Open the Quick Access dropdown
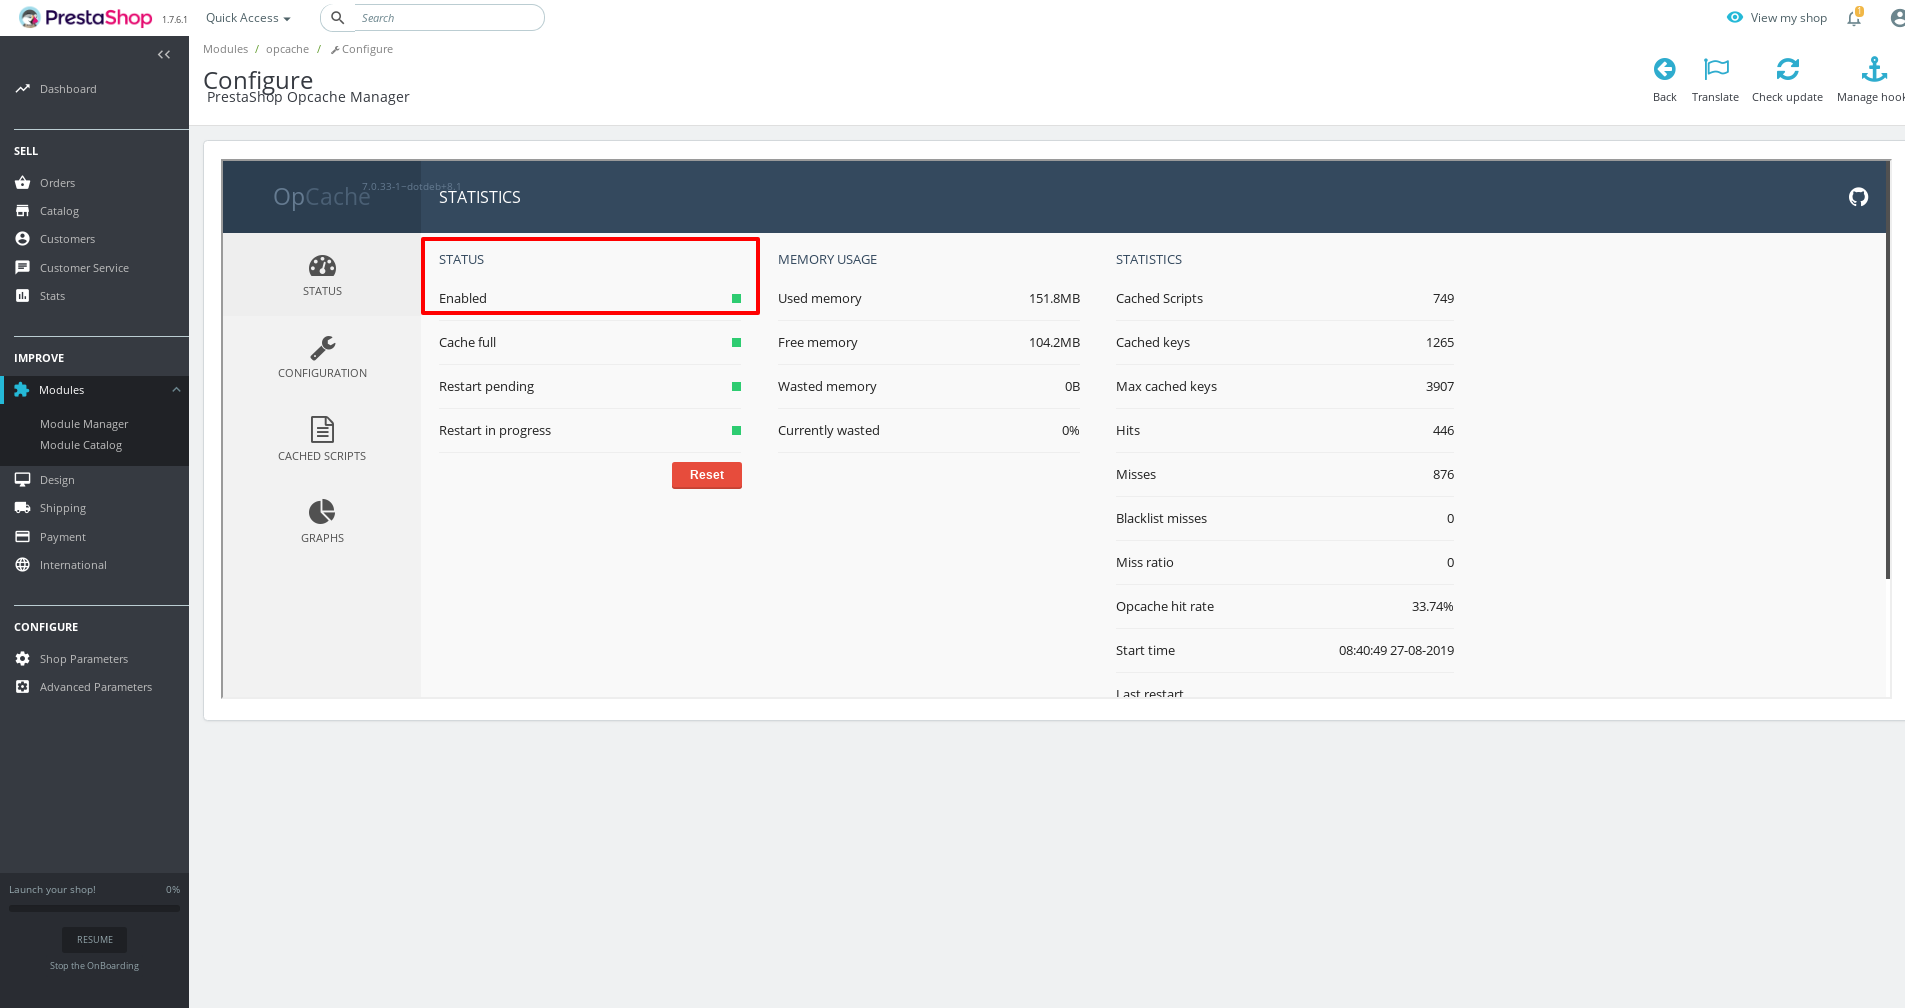 click(248, 18)
